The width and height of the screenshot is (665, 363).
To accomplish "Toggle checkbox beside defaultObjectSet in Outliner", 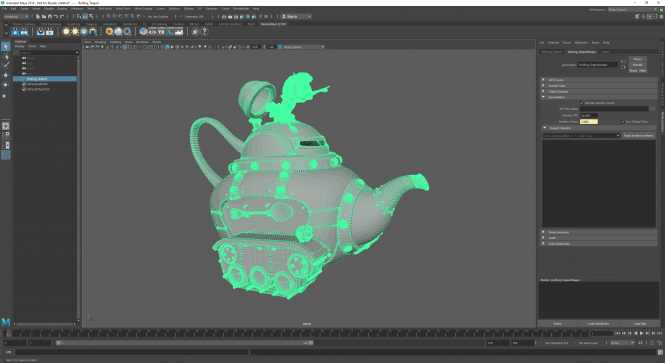I will [x=24, y=89].
